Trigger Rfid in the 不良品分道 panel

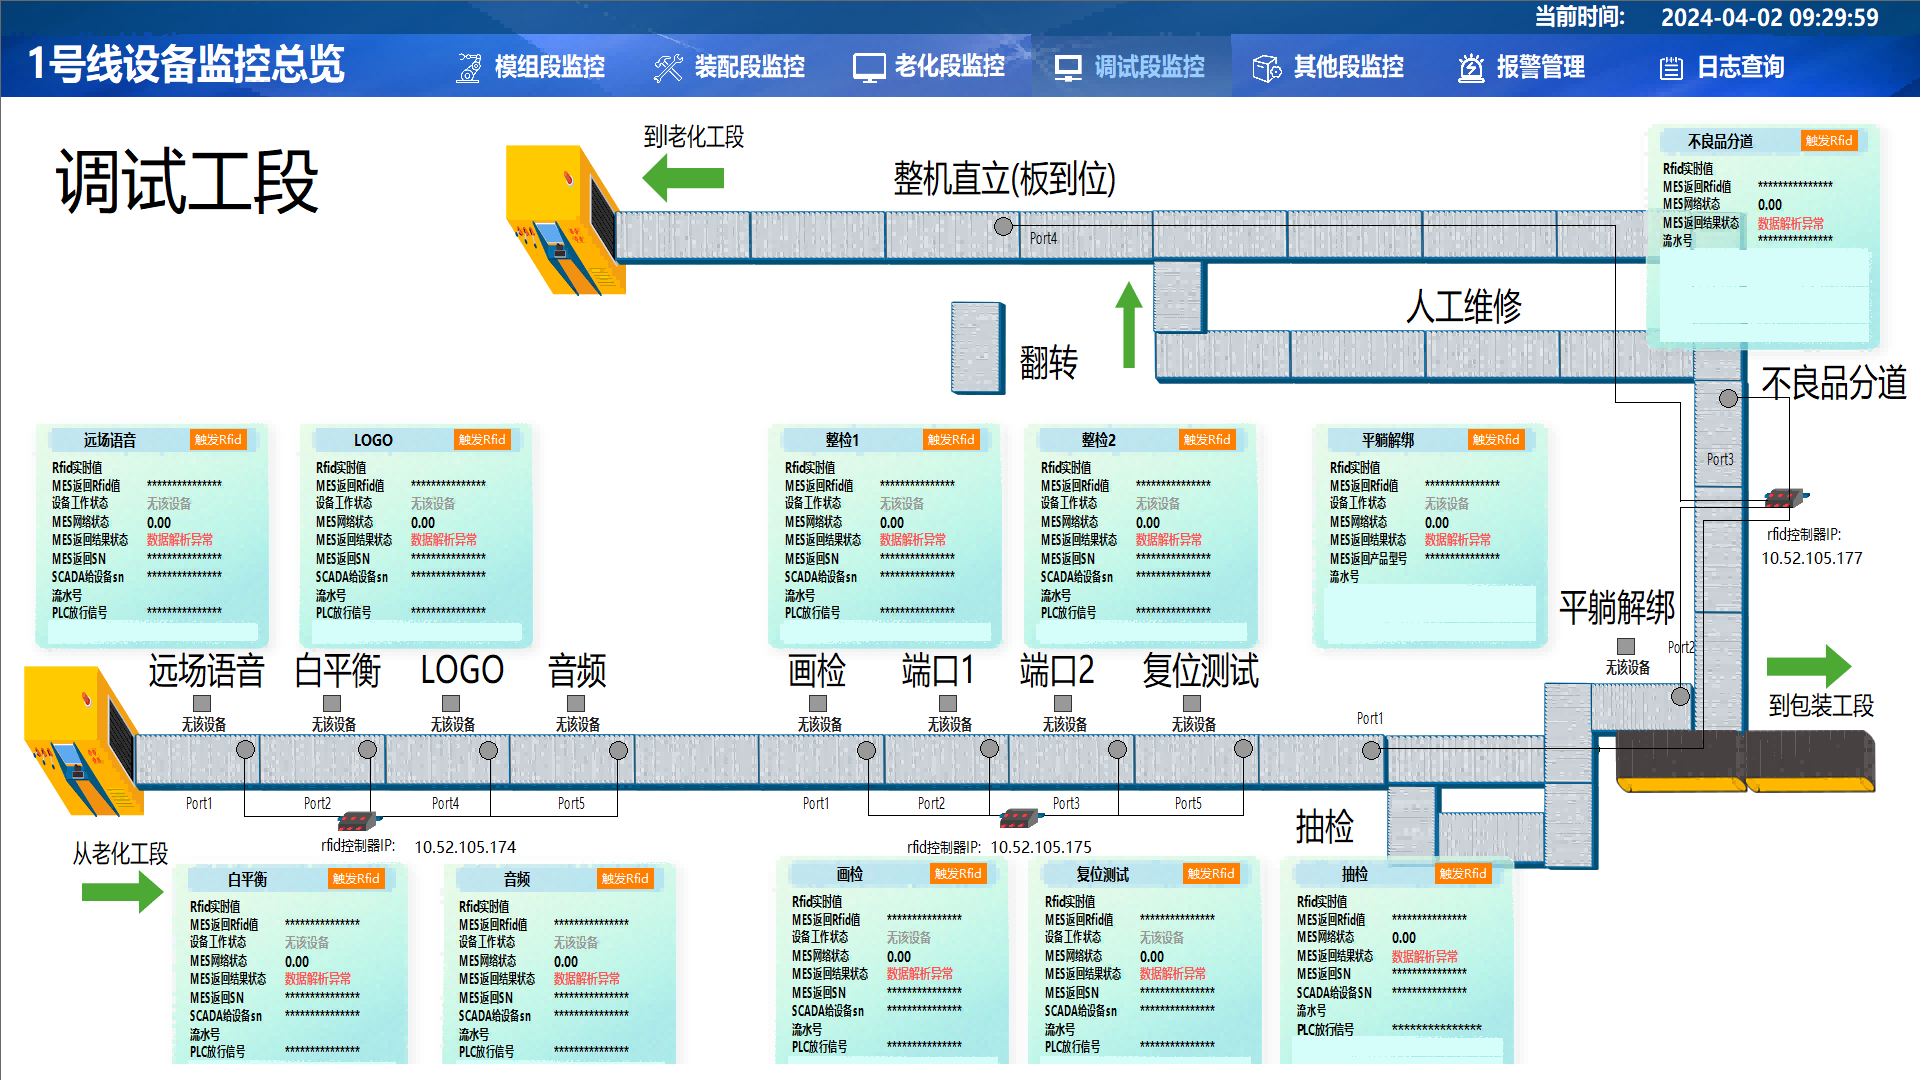(1828, 141)
